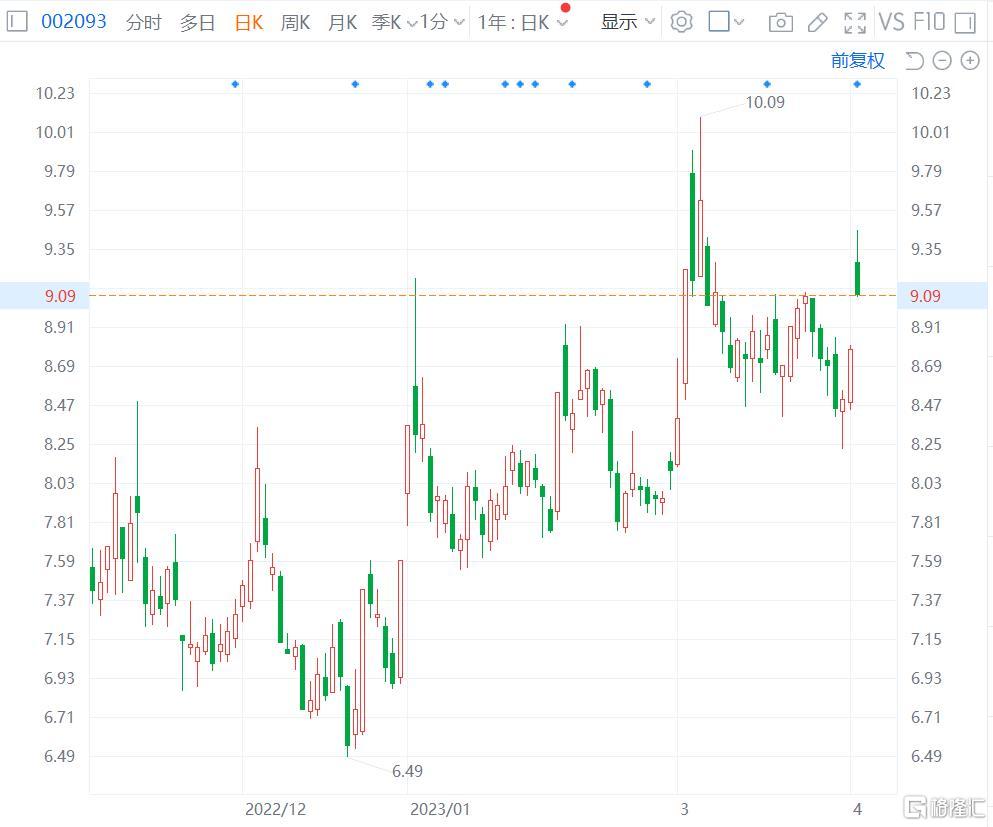Image resolution: width=993 pixels, height=827 pixels.
Task: Switch to 分时 intraday tab
Action: pyautogui.click(x=144, y=23)
